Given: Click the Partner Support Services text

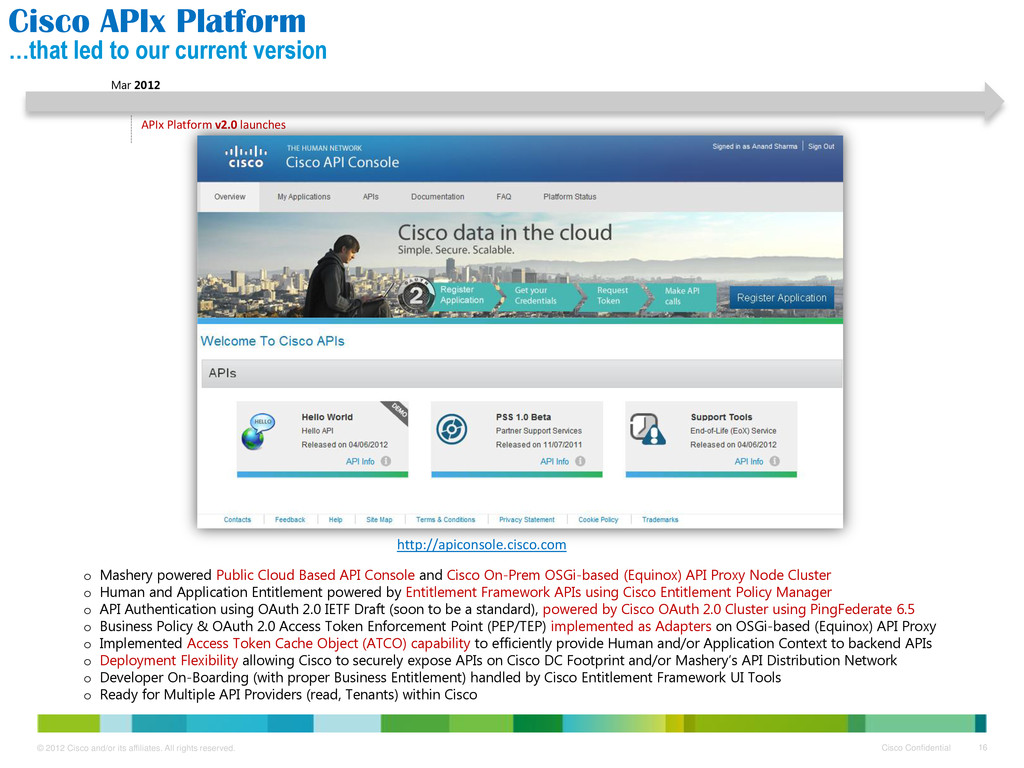Looking at the screenshot, I should coord(539,431).
